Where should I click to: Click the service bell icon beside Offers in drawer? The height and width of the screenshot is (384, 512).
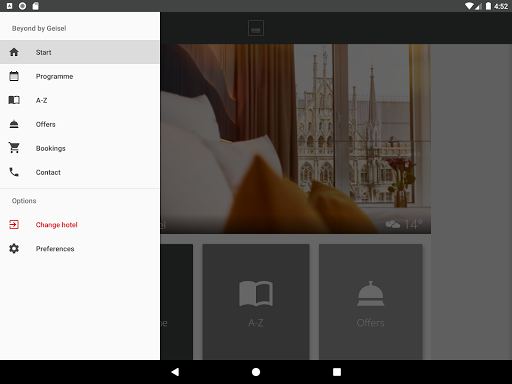point(14,124)
